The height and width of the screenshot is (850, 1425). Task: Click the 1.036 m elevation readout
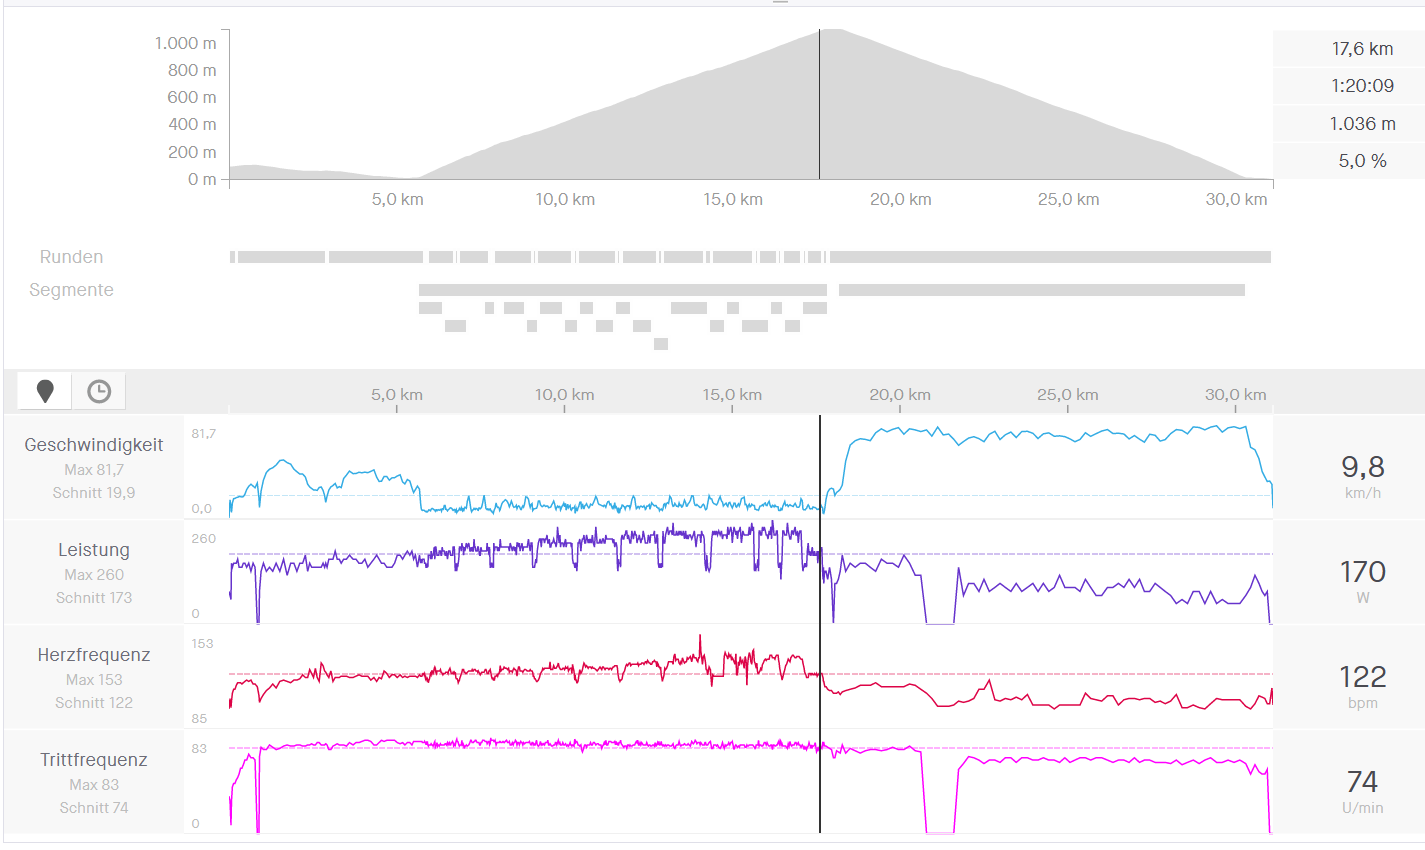1362,124
